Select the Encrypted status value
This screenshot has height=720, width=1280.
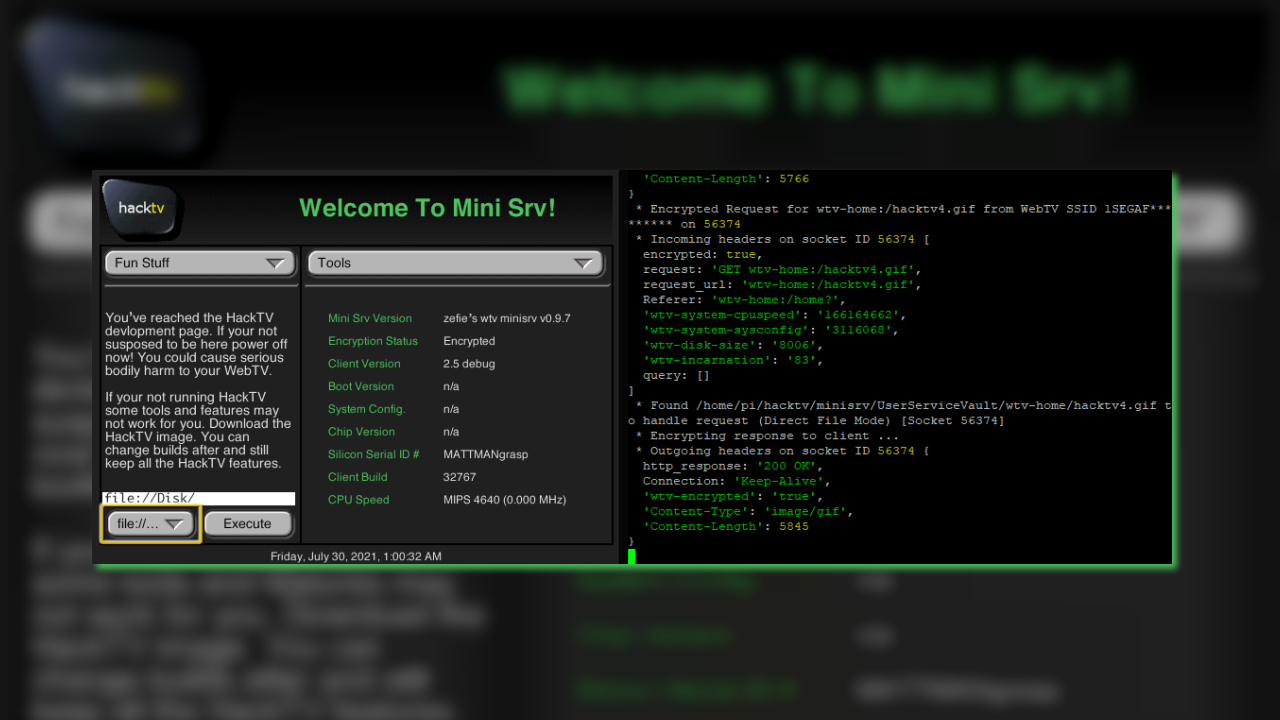pos(469,341)
